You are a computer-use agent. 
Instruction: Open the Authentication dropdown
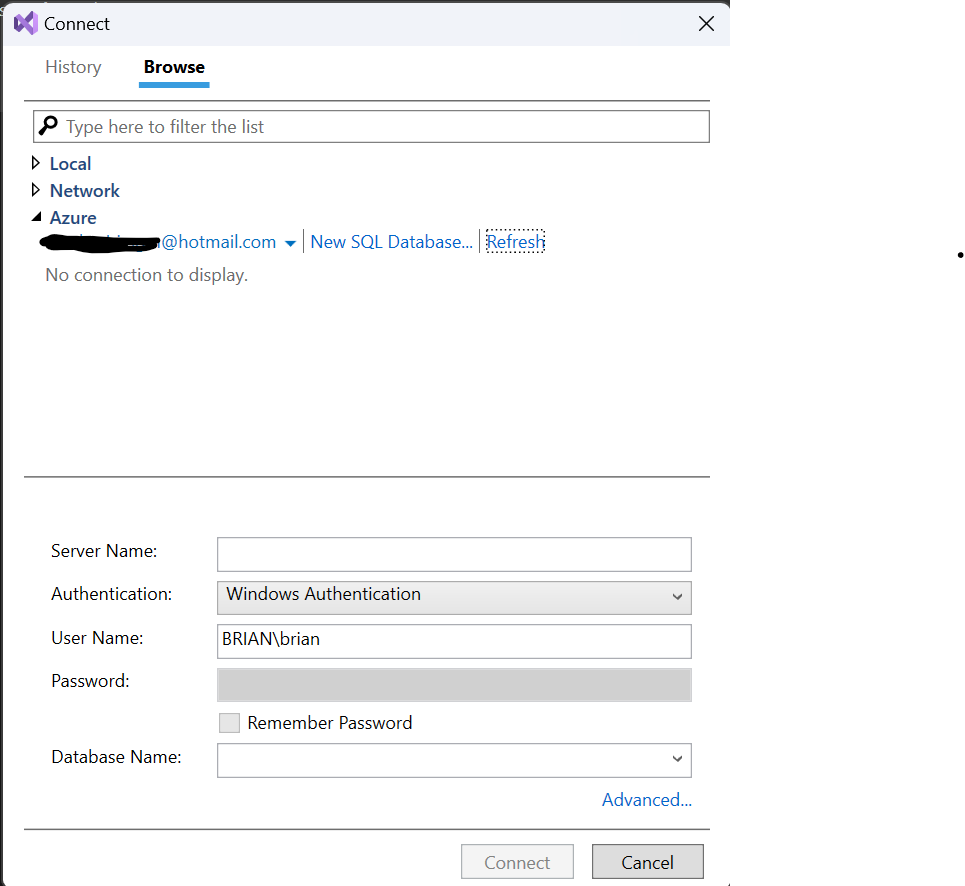tap(454, 597)
